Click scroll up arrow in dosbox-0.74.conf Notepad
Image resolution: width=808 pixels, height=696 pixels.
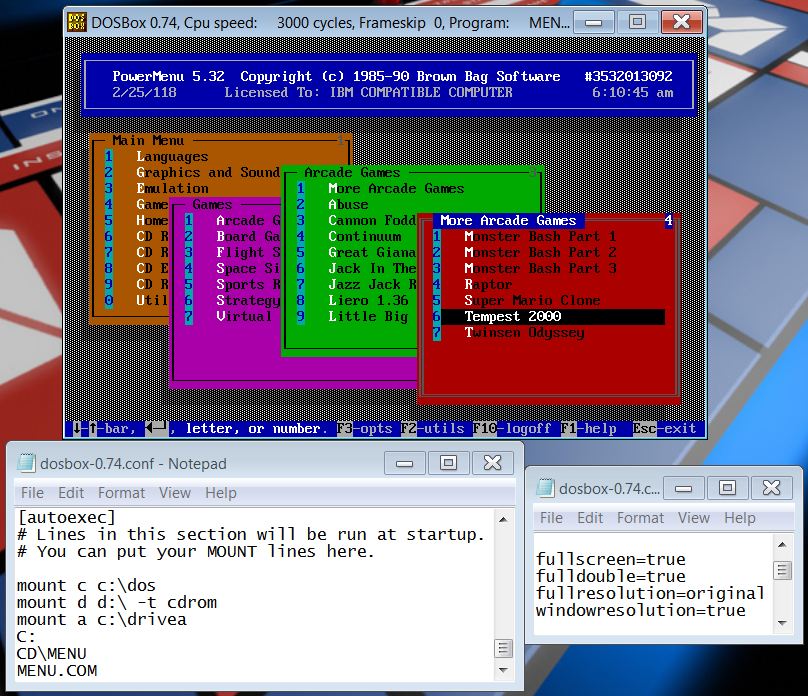pyautogui.click(x=503, y=519)
